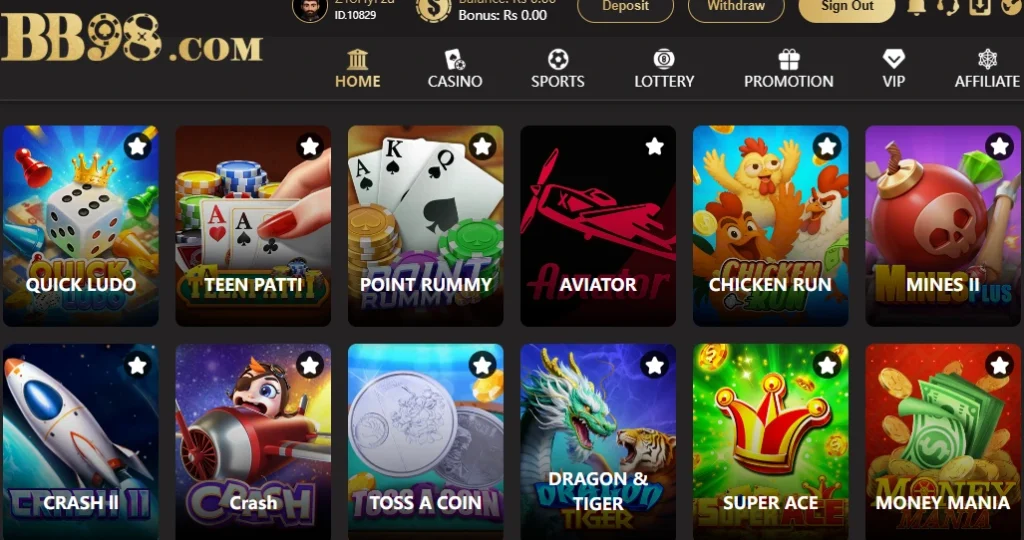Click the Deposit button
The width and height of the screenshot is (1024, 540).
click(626, 8)
